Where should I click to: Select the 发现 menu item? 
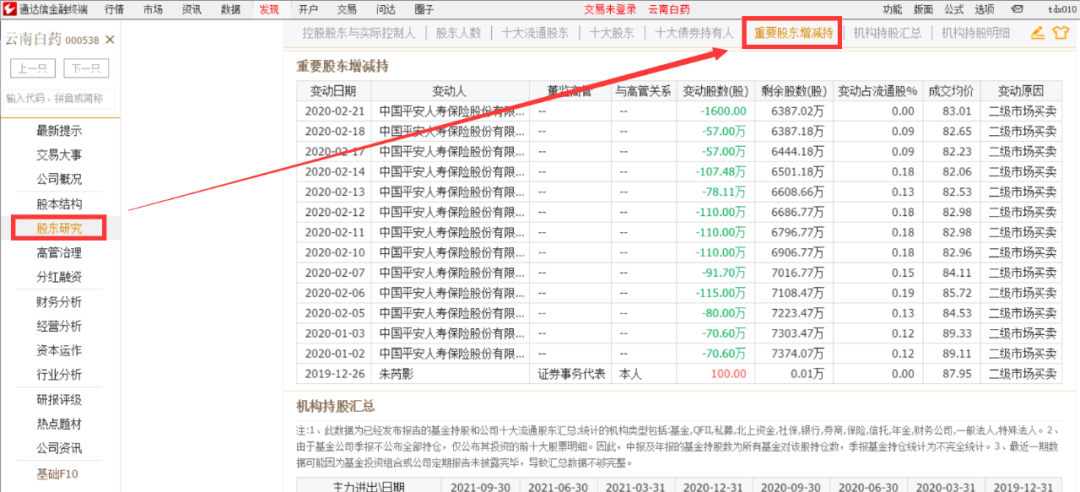click(269, 9)
